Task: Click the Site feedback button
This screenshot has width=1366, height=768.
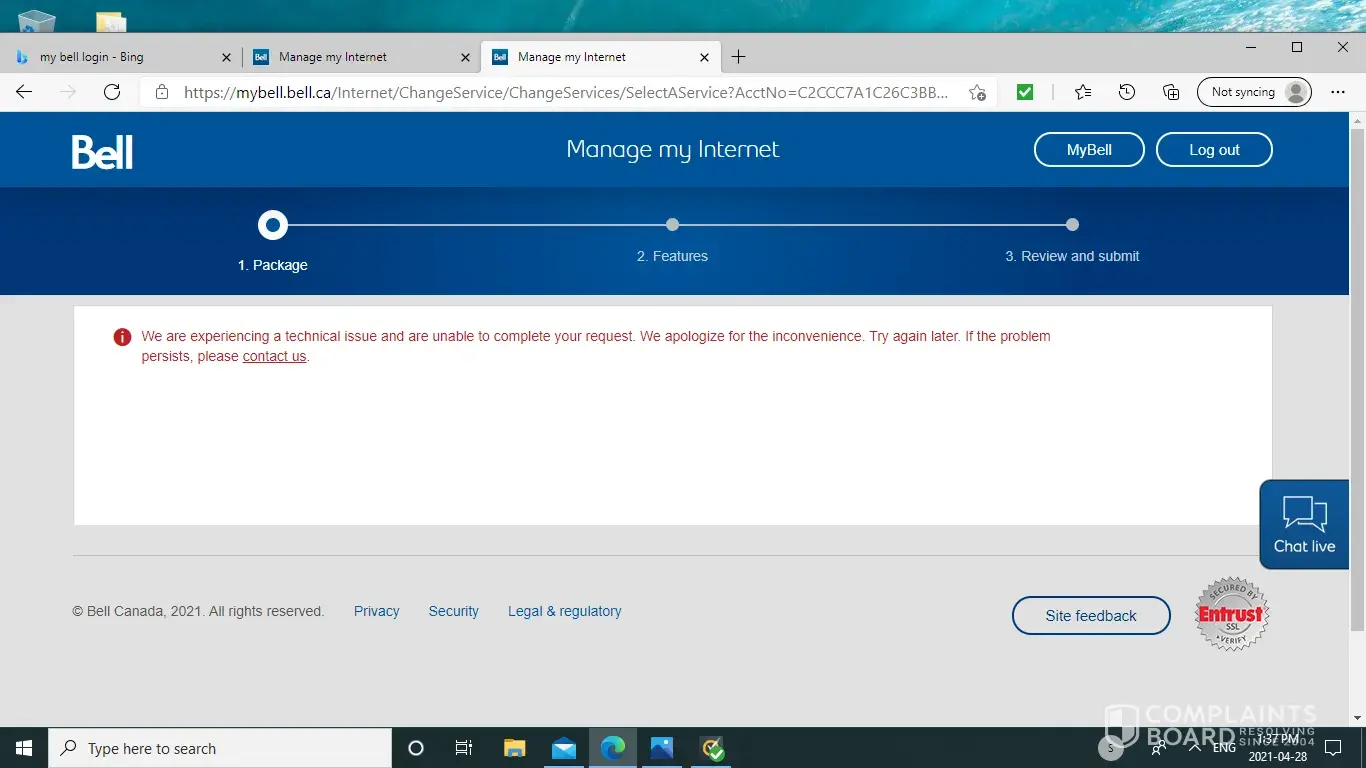Action: tap(1091, 616)
